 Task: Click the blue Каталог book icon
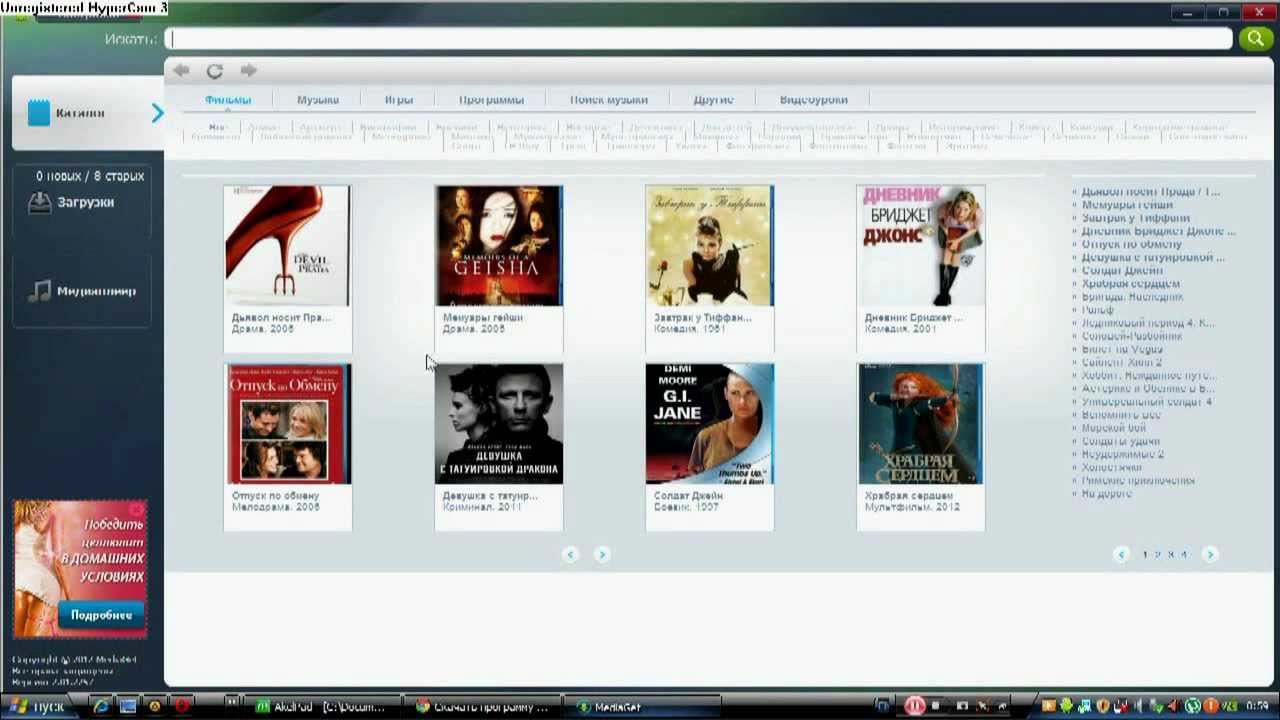[x=39, y=112]
